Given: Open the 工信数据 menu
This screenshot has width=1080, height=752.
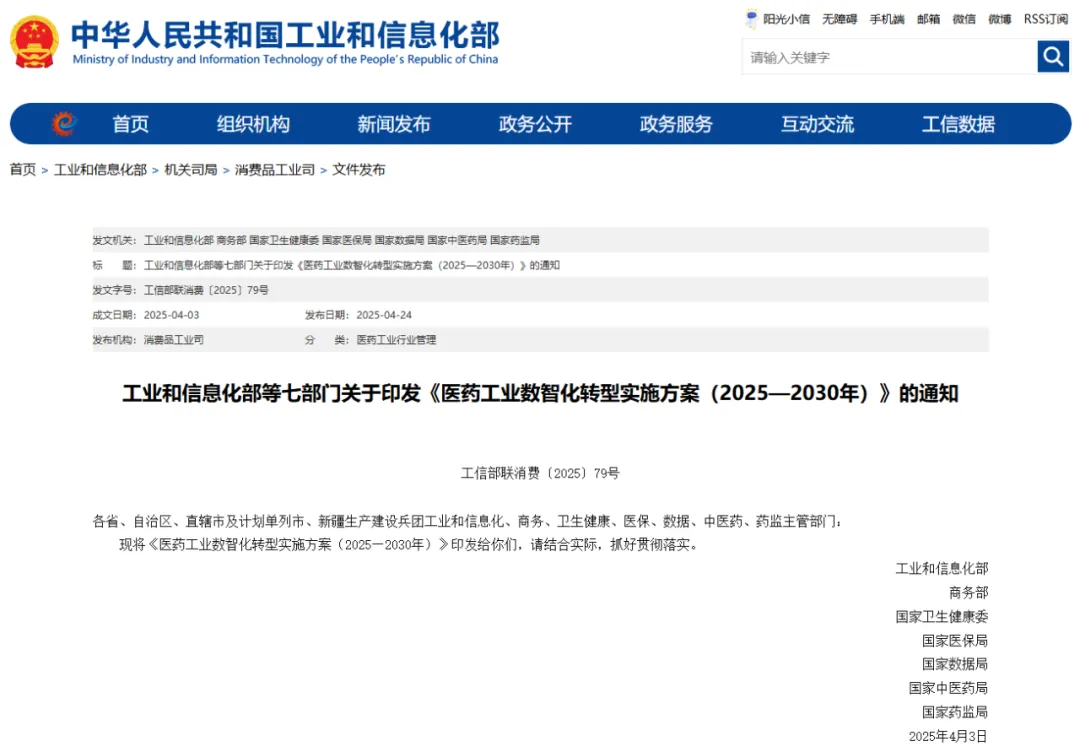Looking at the screenshot, I should [959, 124].
